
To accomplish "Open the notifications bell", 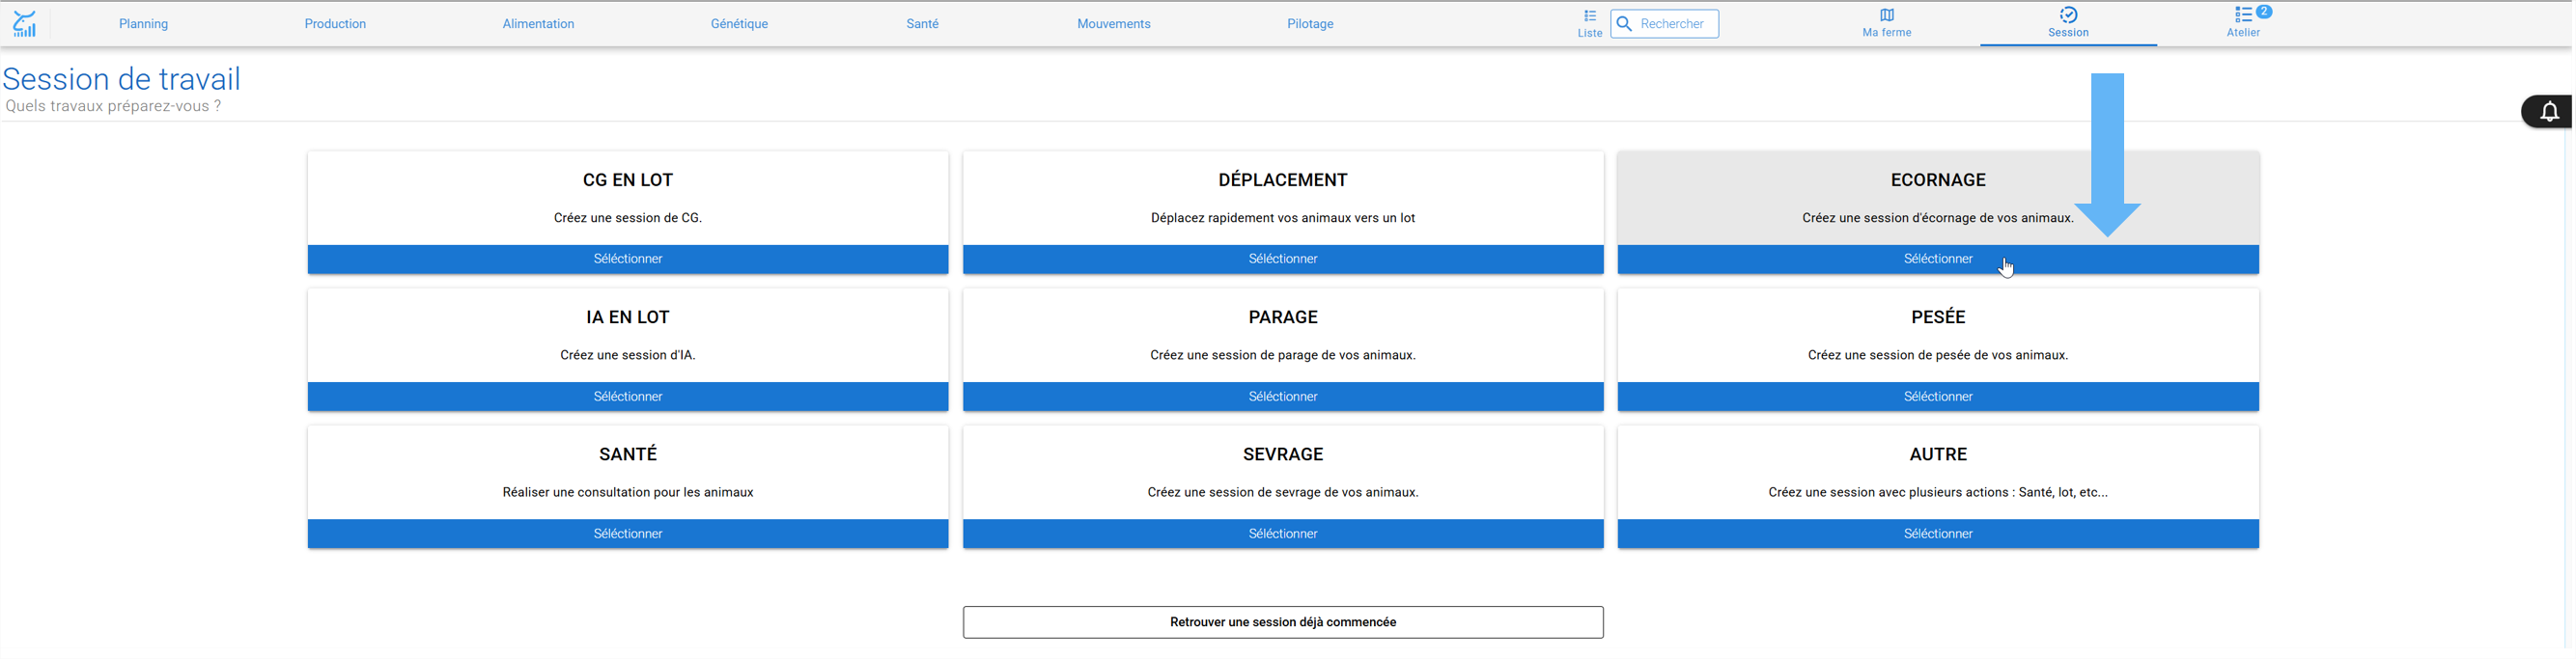I will [2550, 111].
